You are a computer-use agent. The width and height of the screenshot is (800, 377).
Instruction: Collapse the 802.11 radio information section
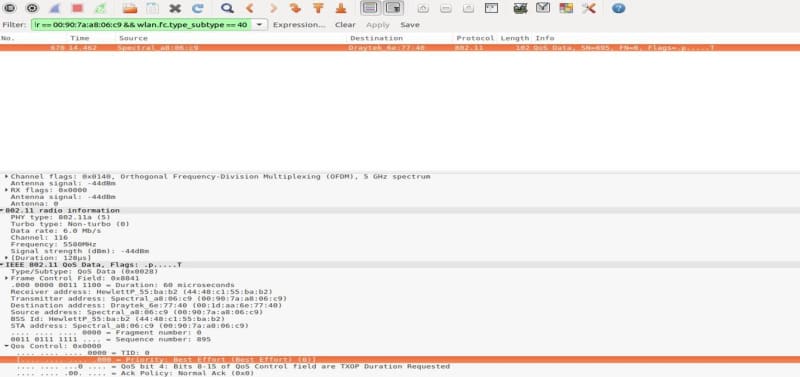click(x=2, y=210)
